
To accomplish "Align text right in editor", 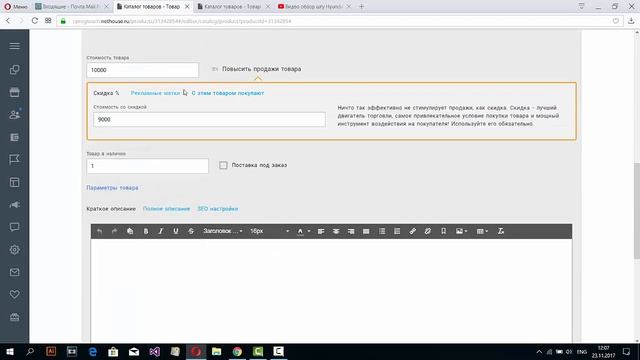I will (351, 231).
